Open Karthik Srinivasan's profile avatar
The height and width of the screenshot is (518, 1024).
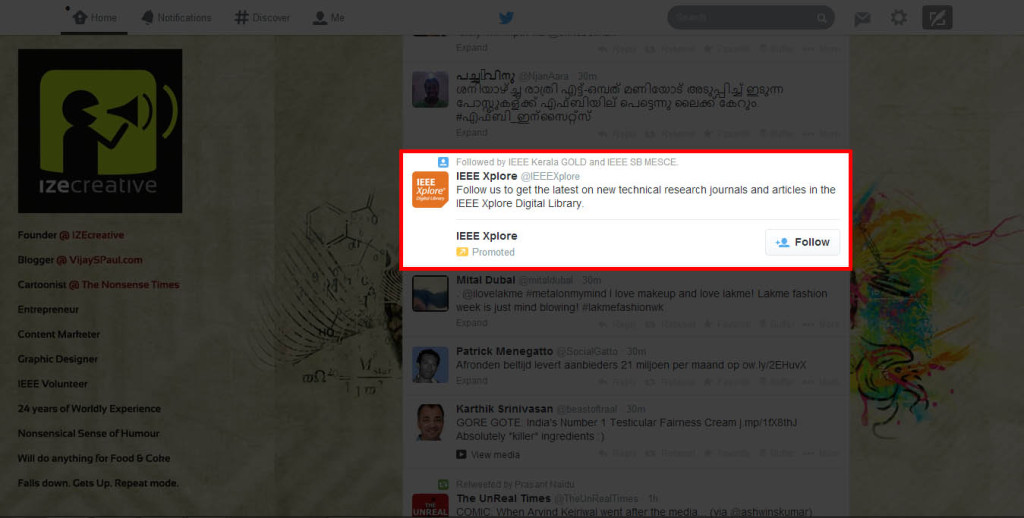click(x=430, y=422)
